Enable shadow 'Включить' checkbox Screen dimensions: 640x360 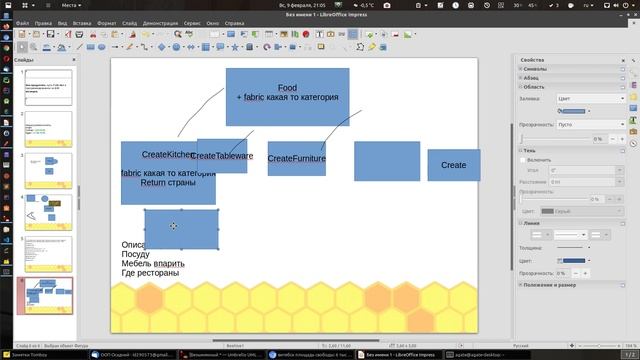(522, 160)
